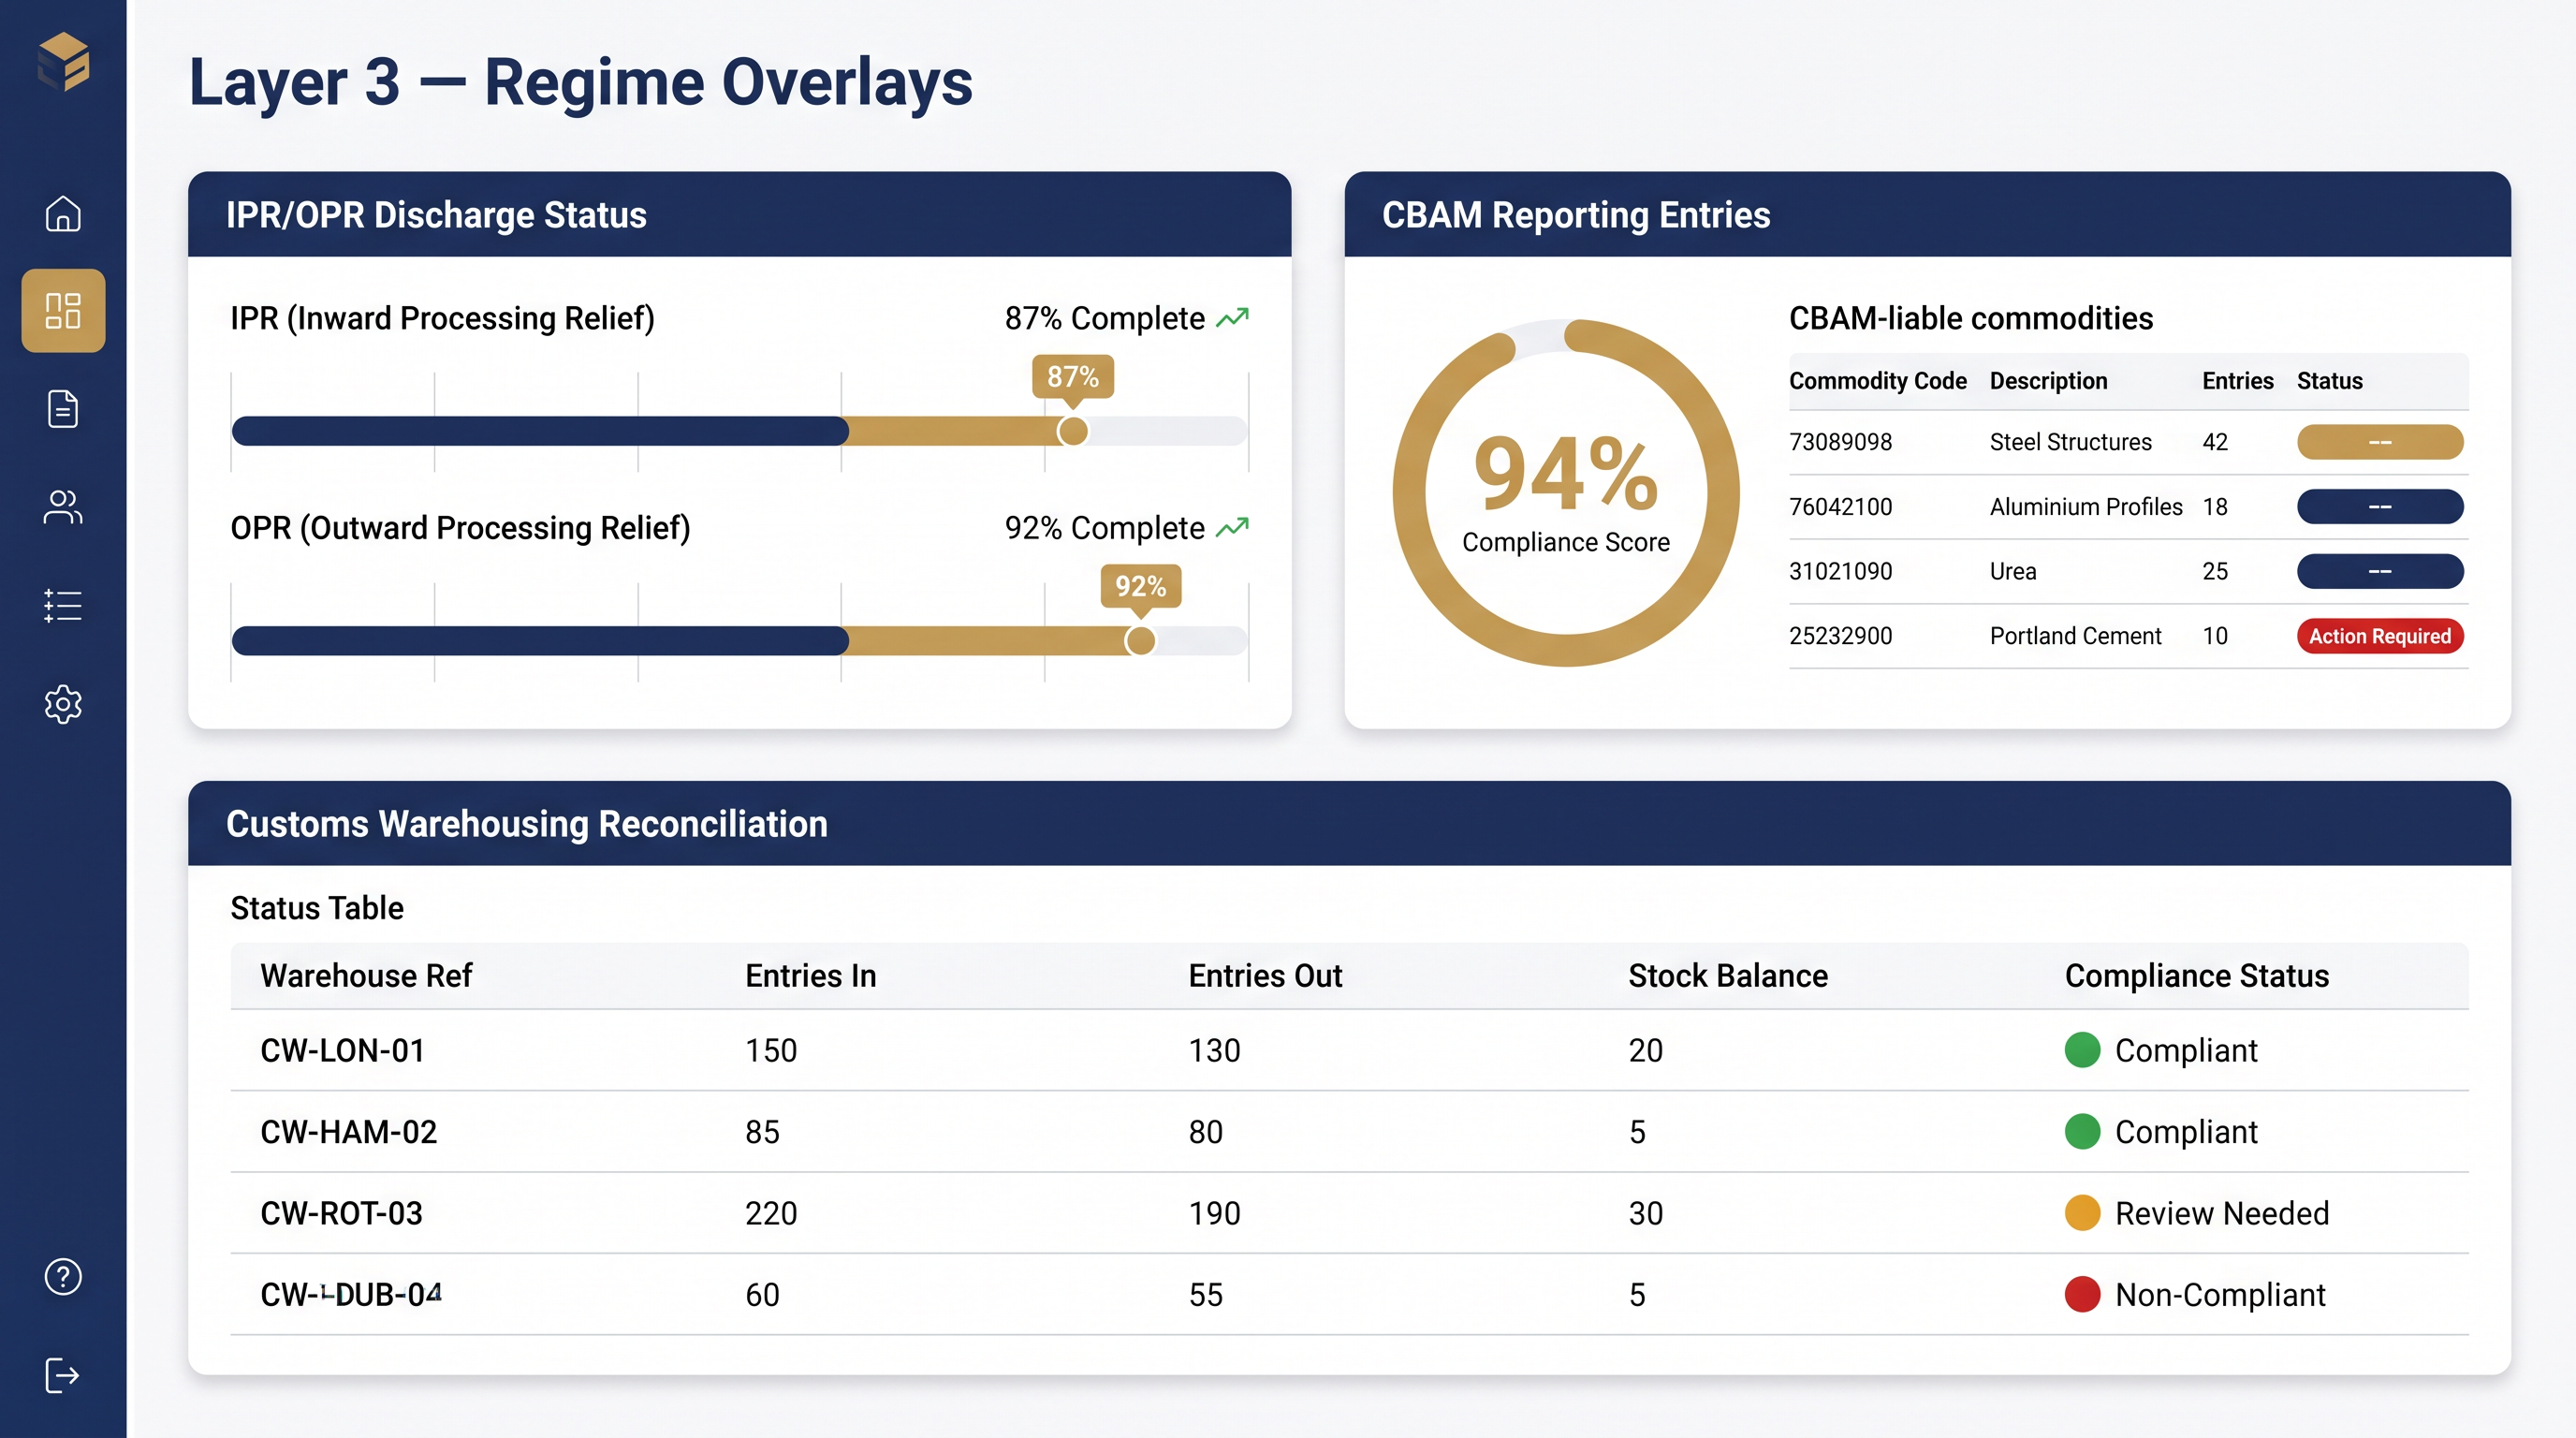Click the Description column header
Screen dimensions: 2576x1438
pos(2048,381)
